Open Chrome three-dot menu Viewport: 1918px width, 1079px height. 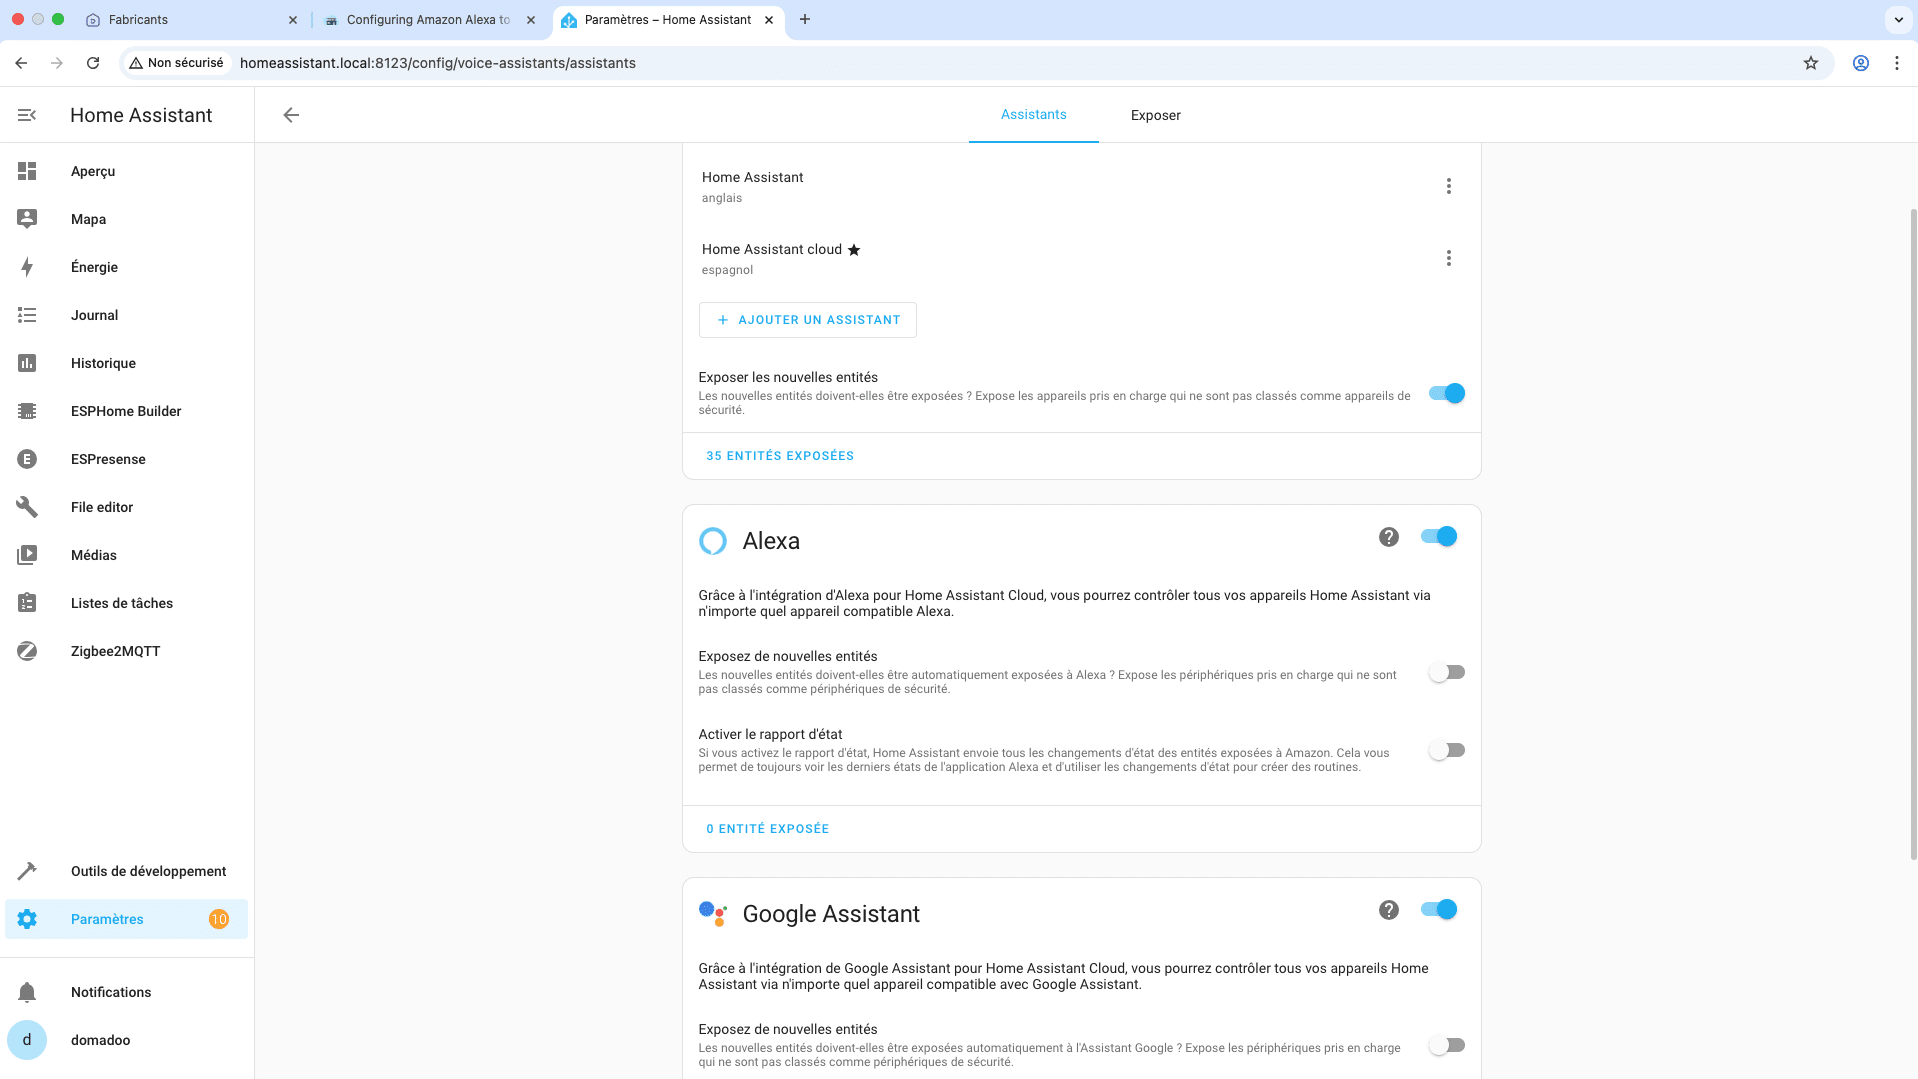coord(1897,63)
